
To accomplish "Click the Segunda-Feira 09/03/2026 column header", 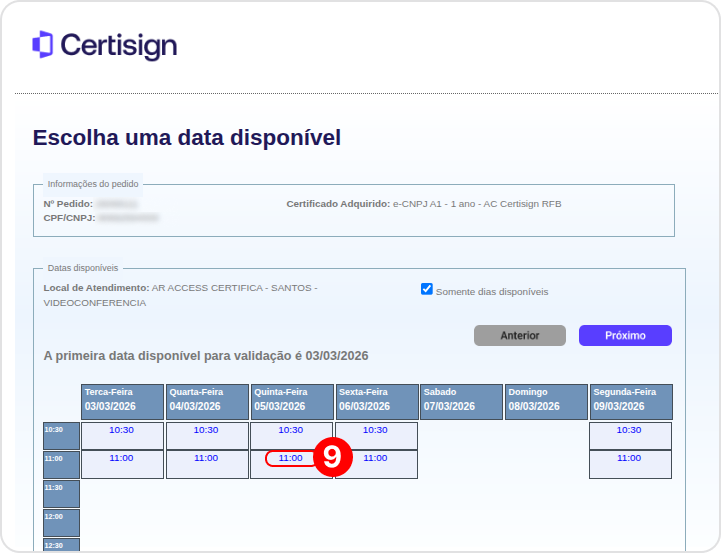I will [x=631, y=402].
